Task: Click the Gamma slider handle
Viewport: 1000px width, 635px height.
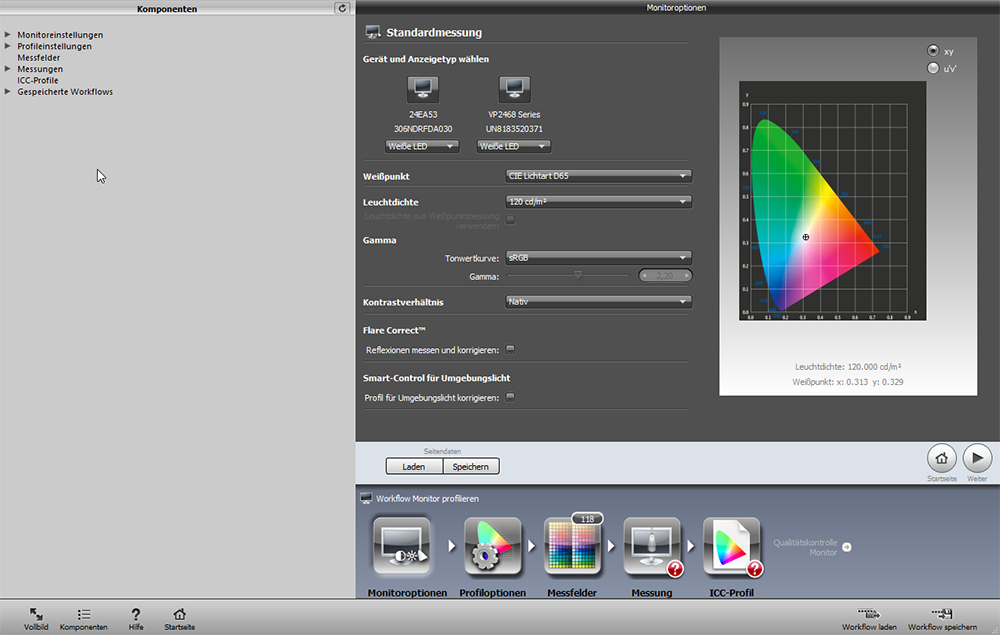Action: point(577,274)
